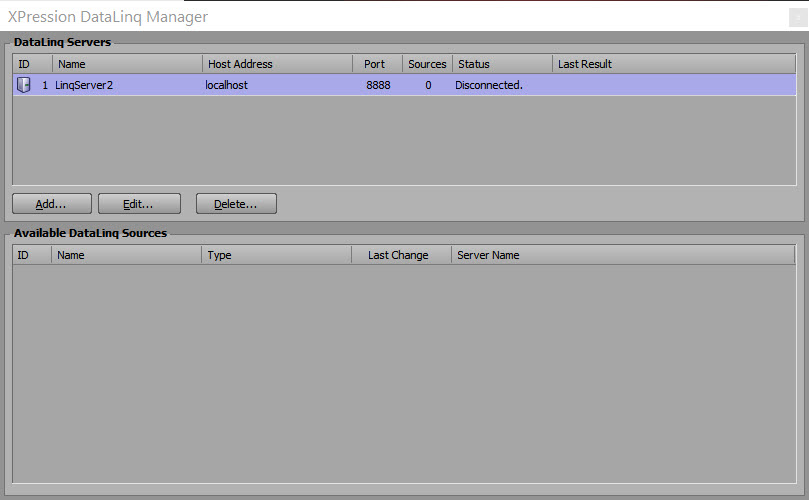Click the top-right window corner button

(x=798, y=18)
